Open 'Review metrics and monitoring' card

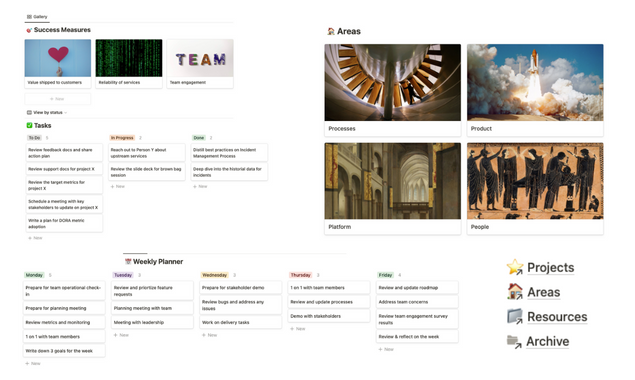[64, 322]
